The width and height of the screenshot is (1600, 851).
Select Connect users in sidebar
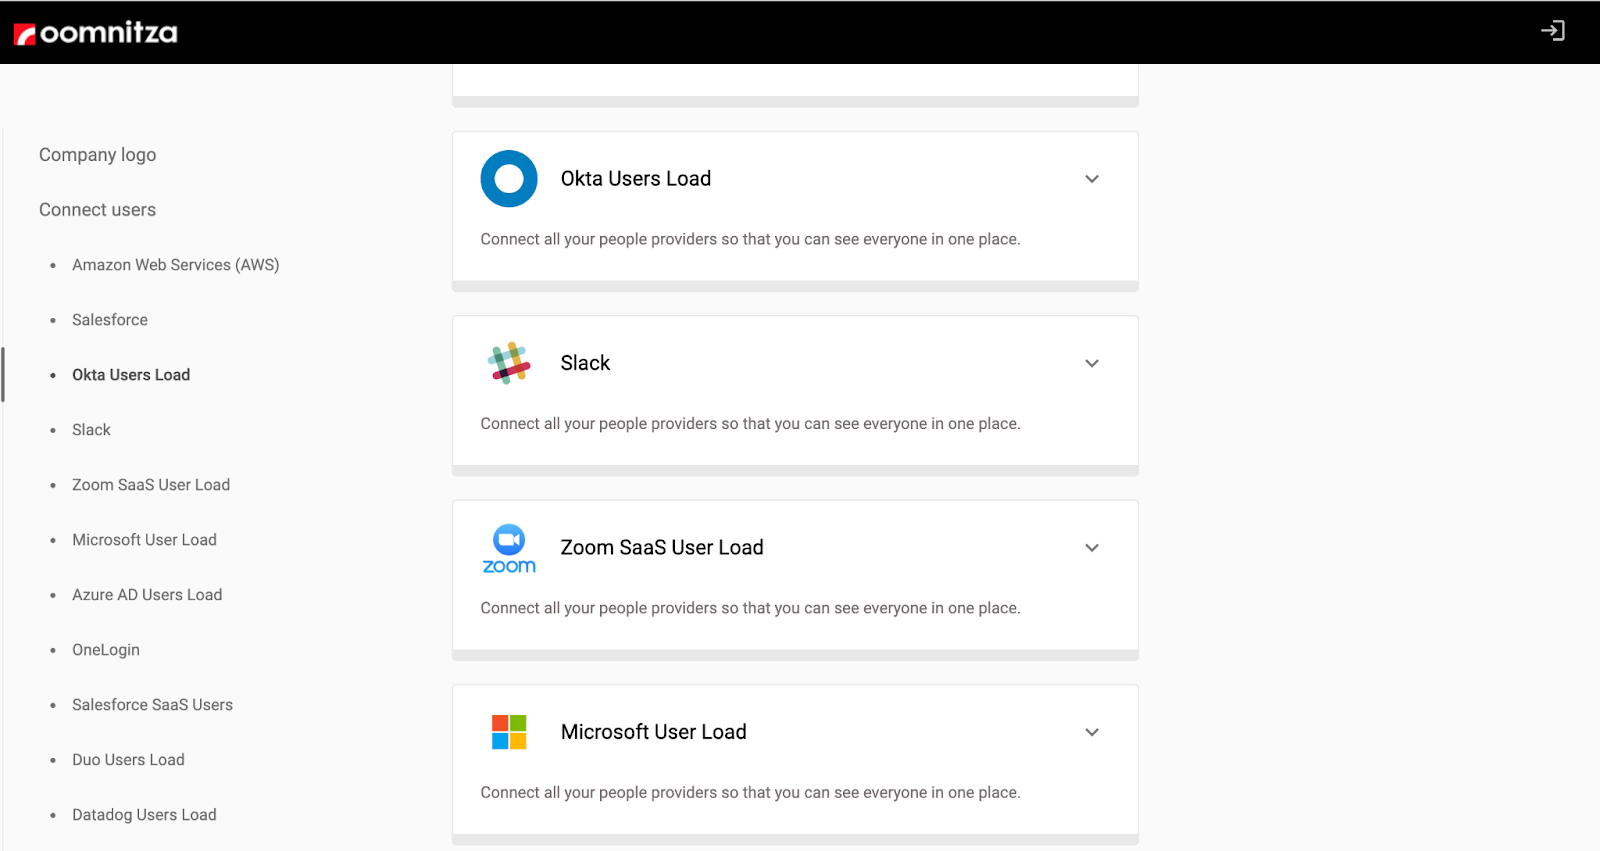pyautogui.click(x=98, y=210)
